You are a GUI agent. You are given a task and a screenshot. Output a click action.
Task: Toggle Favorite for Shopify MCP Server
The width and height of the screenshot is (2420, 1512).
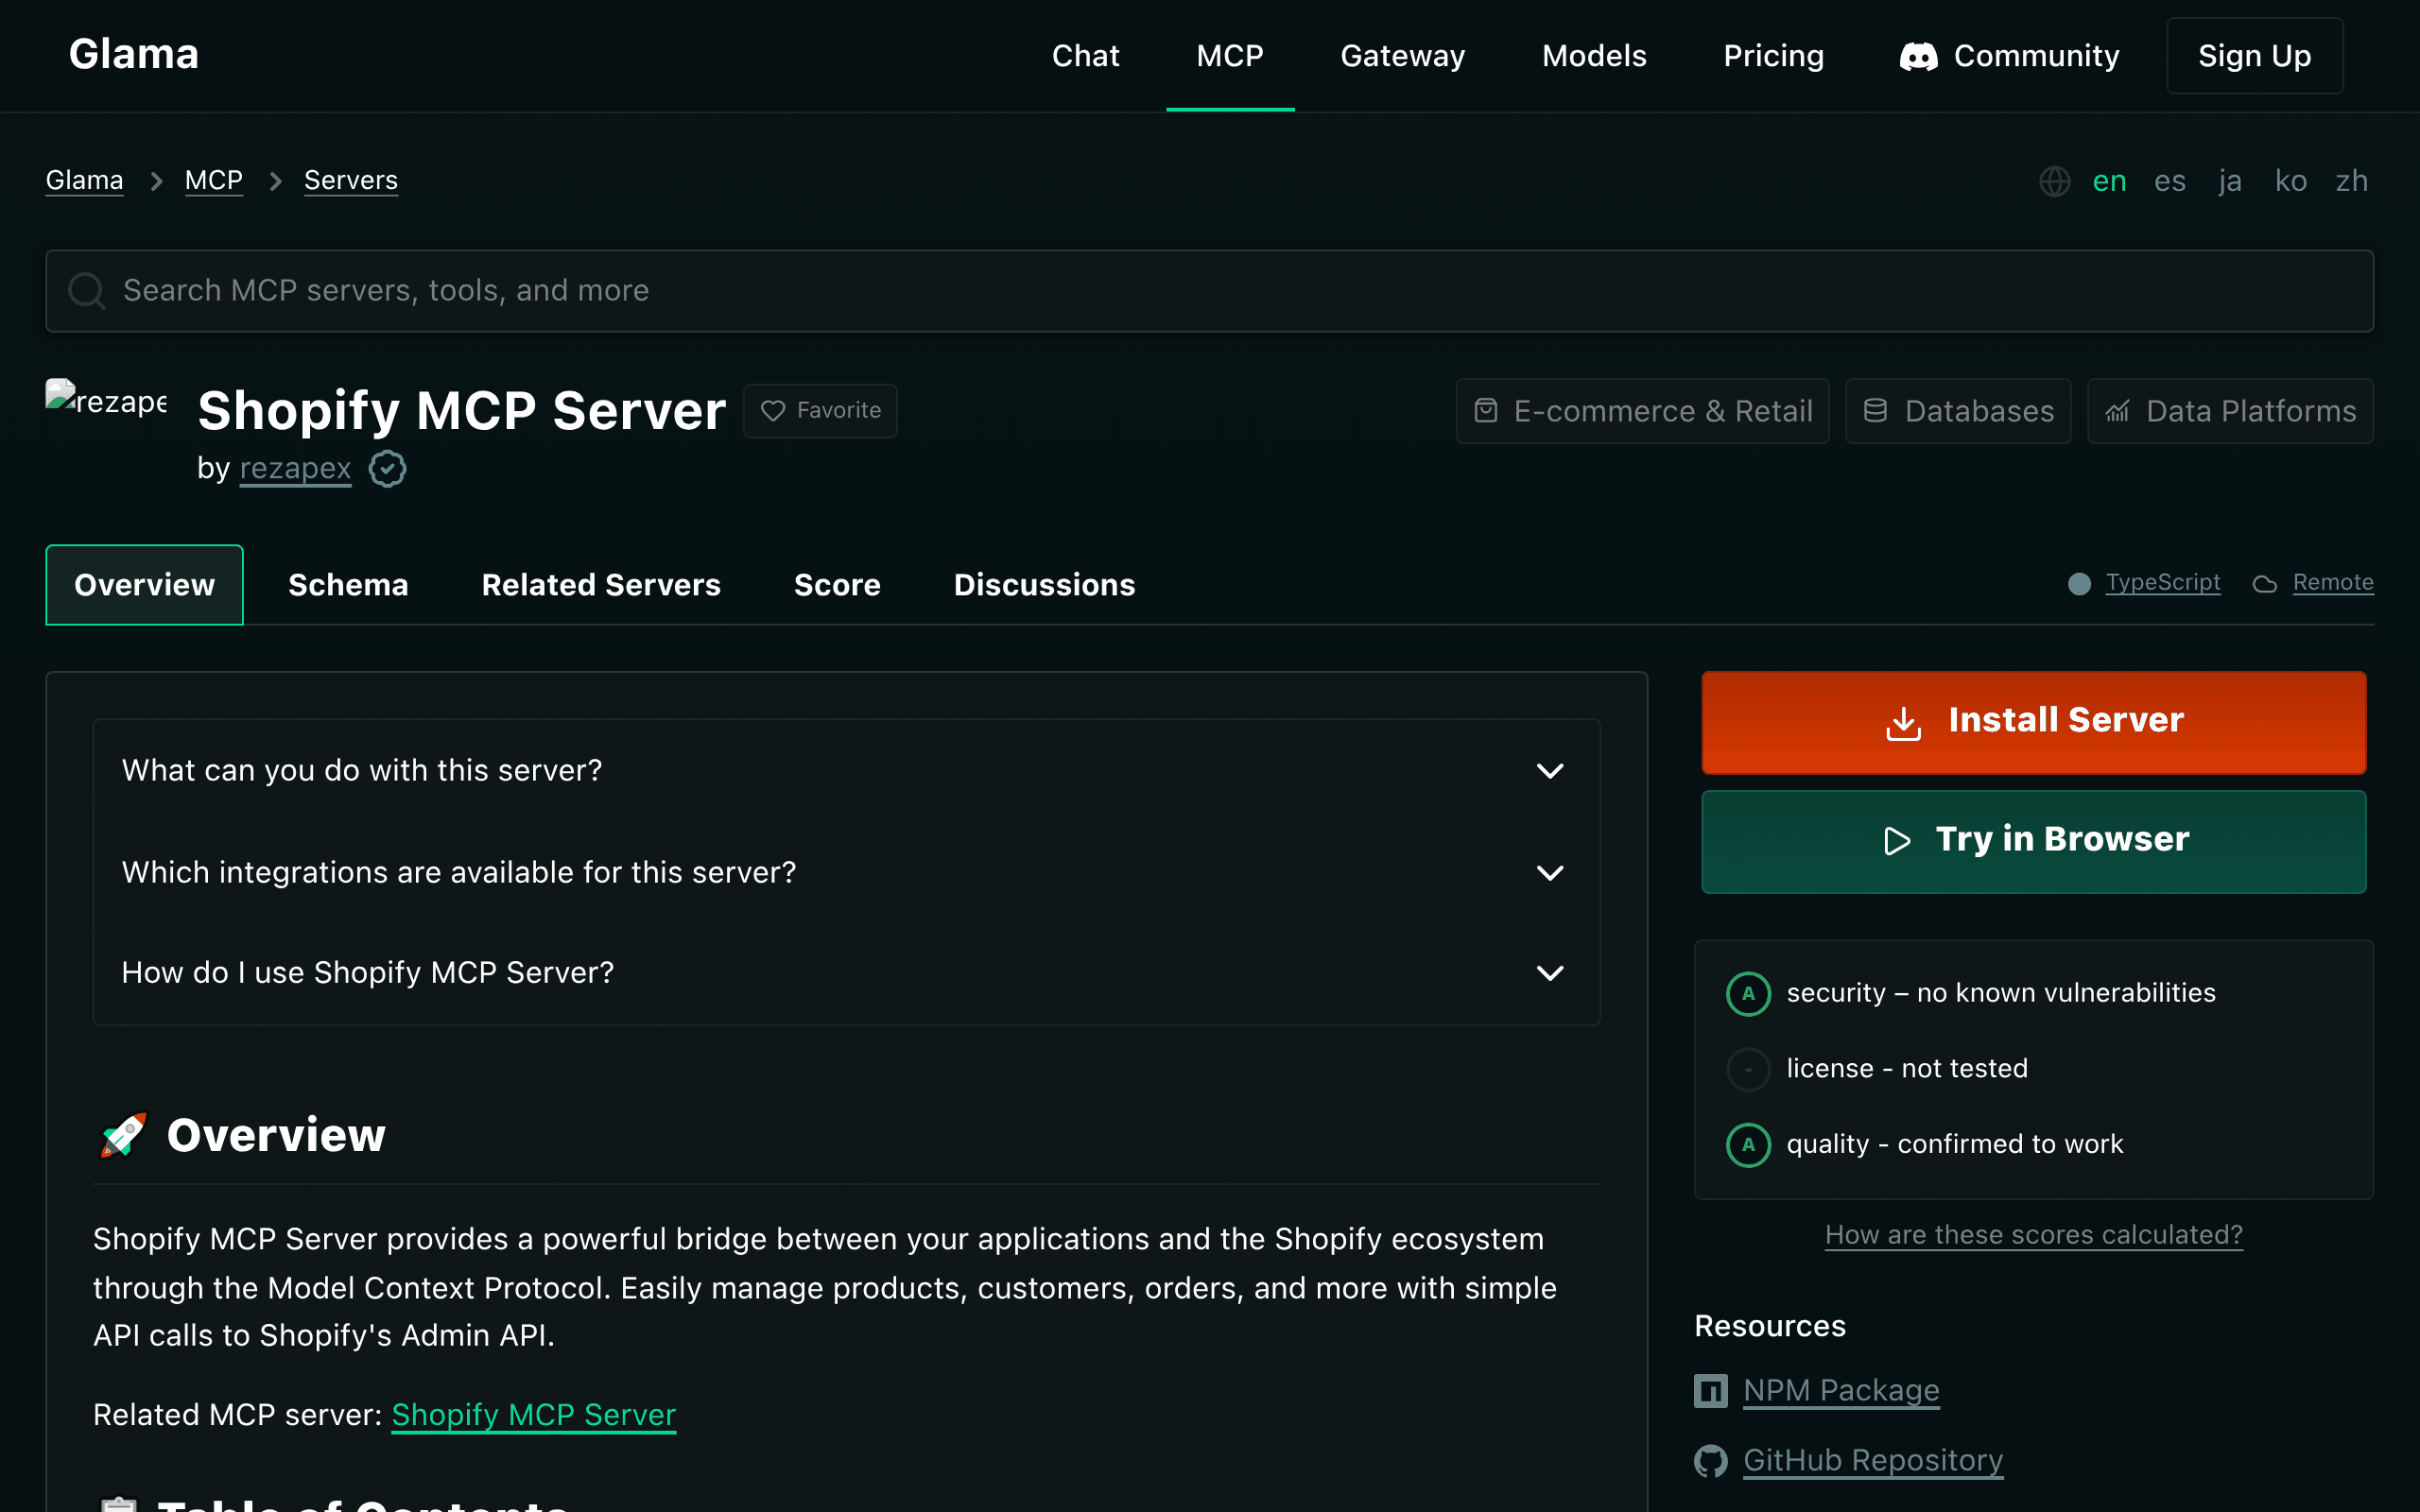tap(819, 410)
